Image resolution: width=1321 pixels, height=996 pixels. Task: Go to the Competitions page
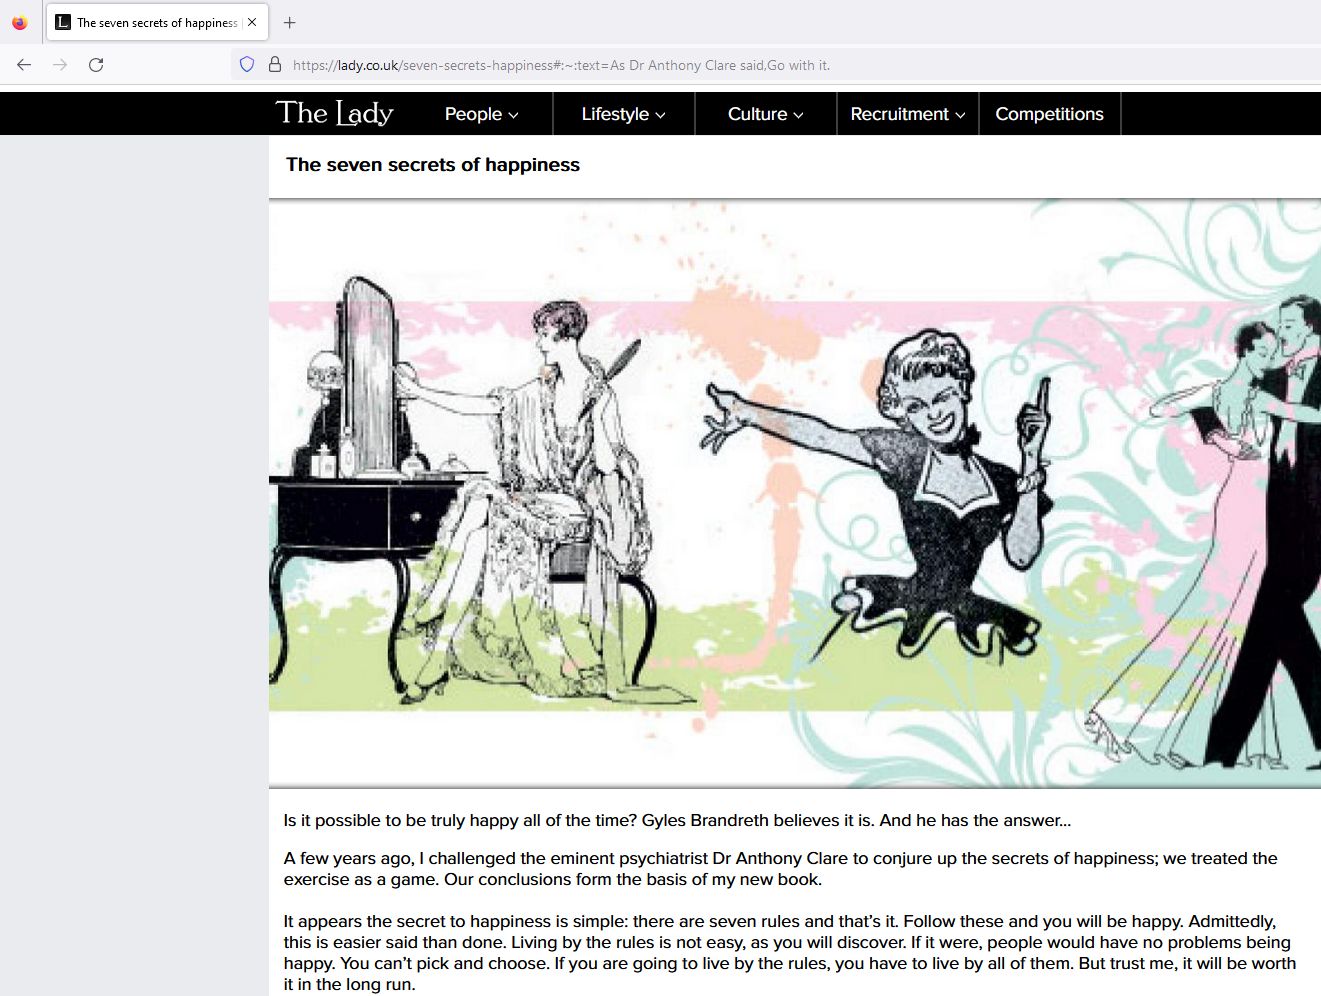(1049, 114)
